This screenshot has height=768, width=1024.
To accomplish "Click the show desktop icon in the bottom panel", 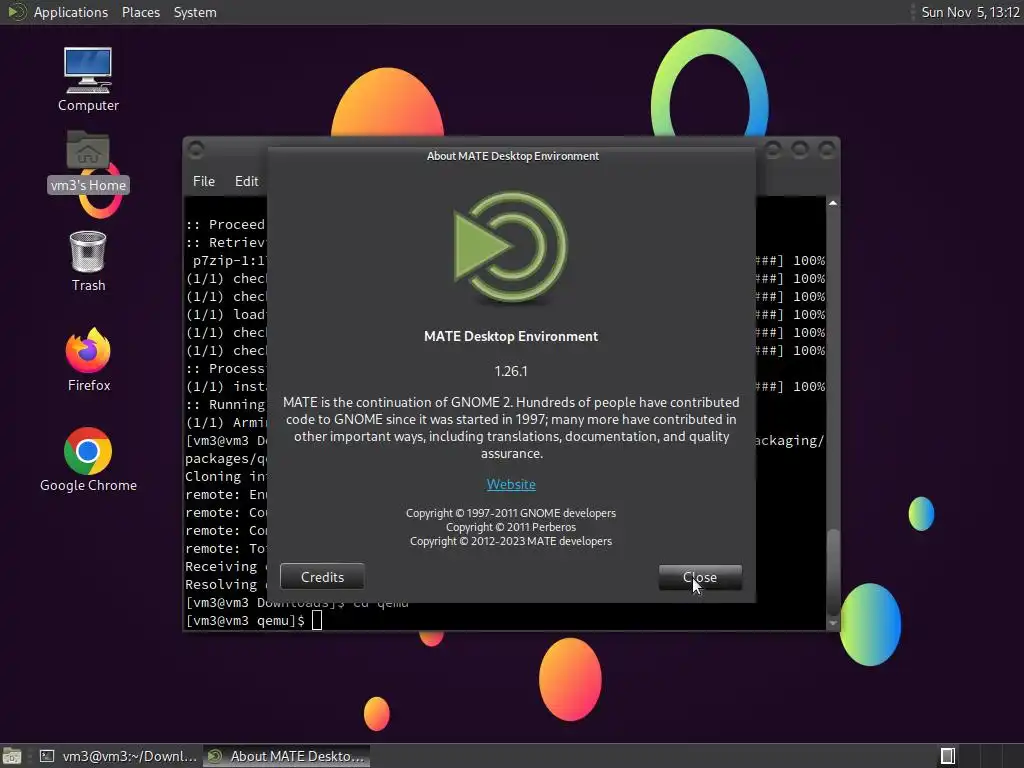I will [12, 756].
